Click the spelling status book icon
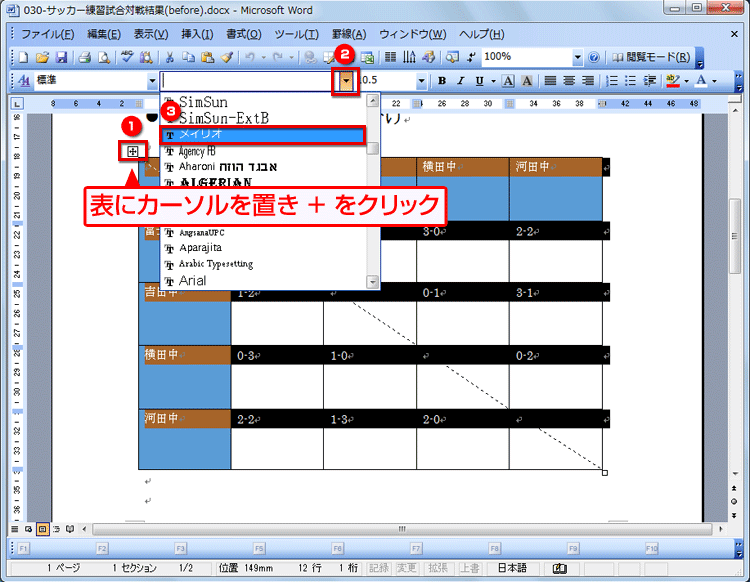 pyautogui.click(x=559, y=568)
